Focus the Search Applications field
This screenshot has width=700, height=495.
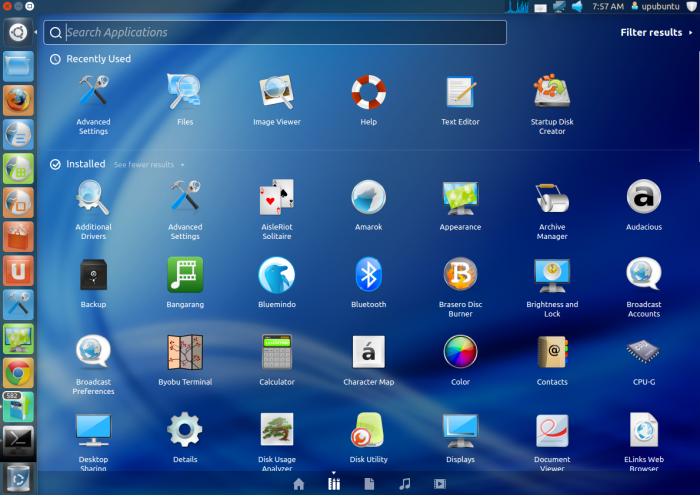(x=280, y=32)
